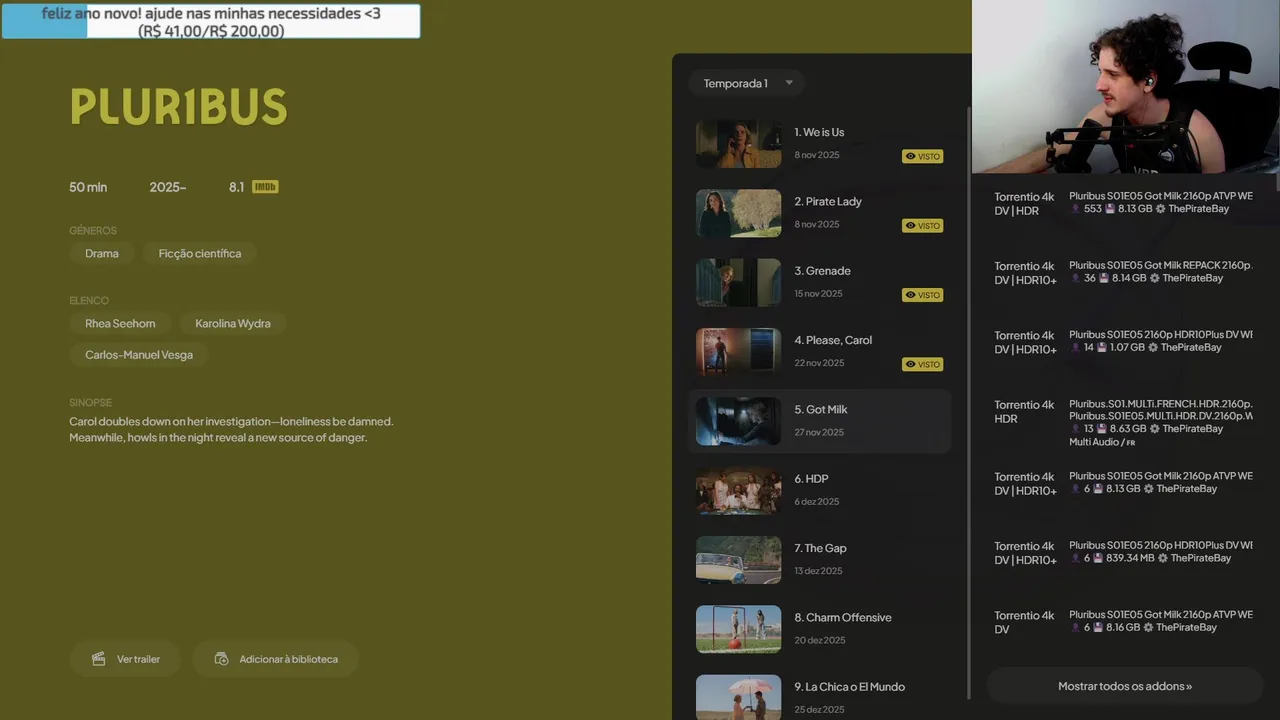Open the Charm Offensive thumbnail
This screenshot has height=720, width=1280.
pyautogui.click(x=738, y=629)
